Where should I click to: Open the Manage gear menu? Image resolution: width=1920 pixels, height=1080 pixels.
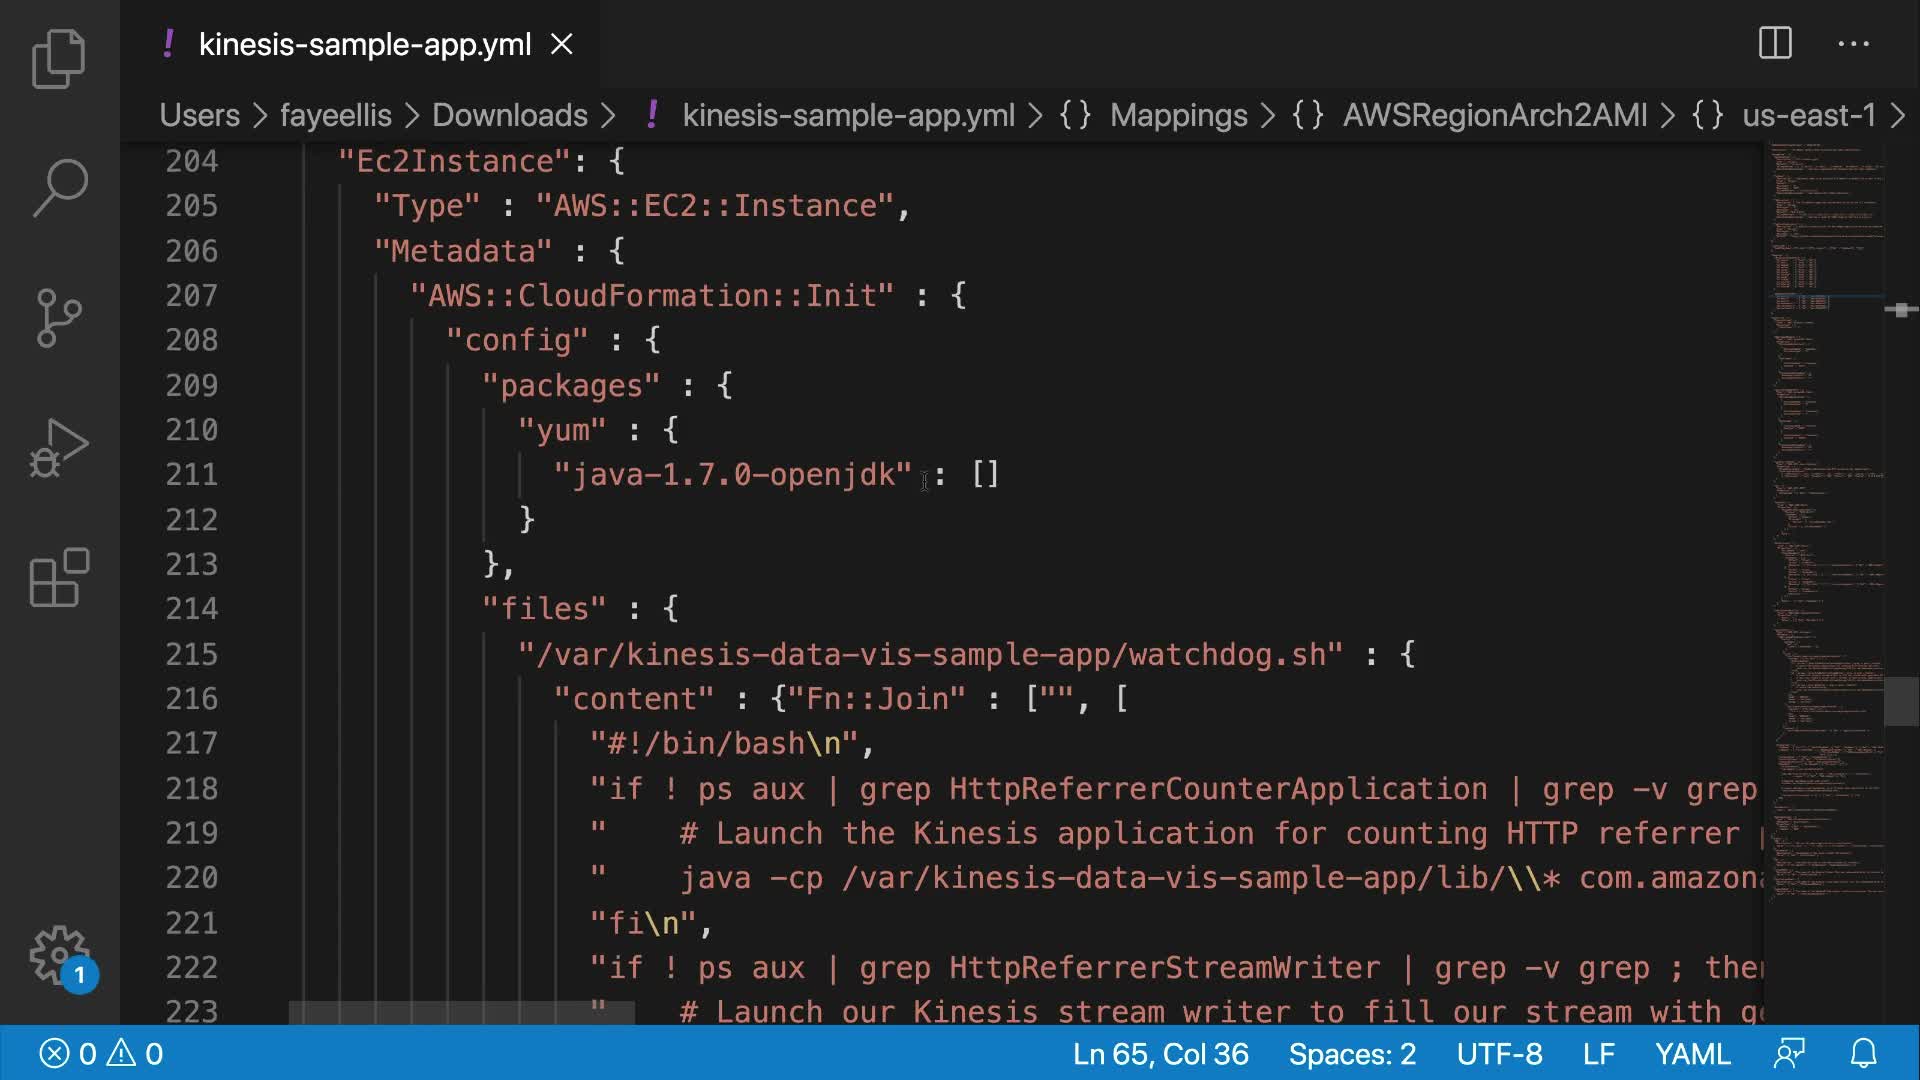click(x=59, y=955)
